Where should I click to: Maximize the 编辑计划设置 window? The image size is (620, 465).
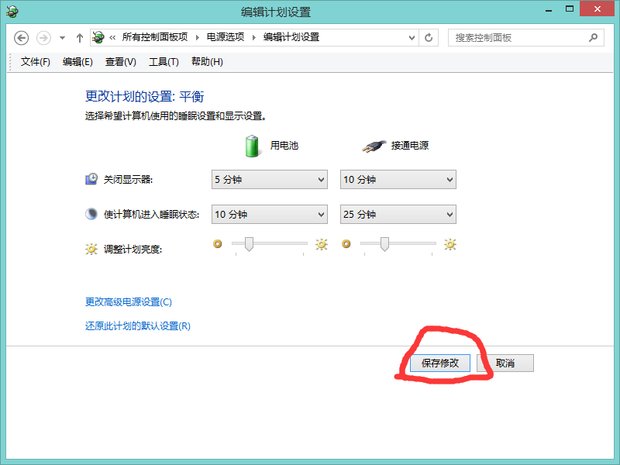(x=569, y=9)
